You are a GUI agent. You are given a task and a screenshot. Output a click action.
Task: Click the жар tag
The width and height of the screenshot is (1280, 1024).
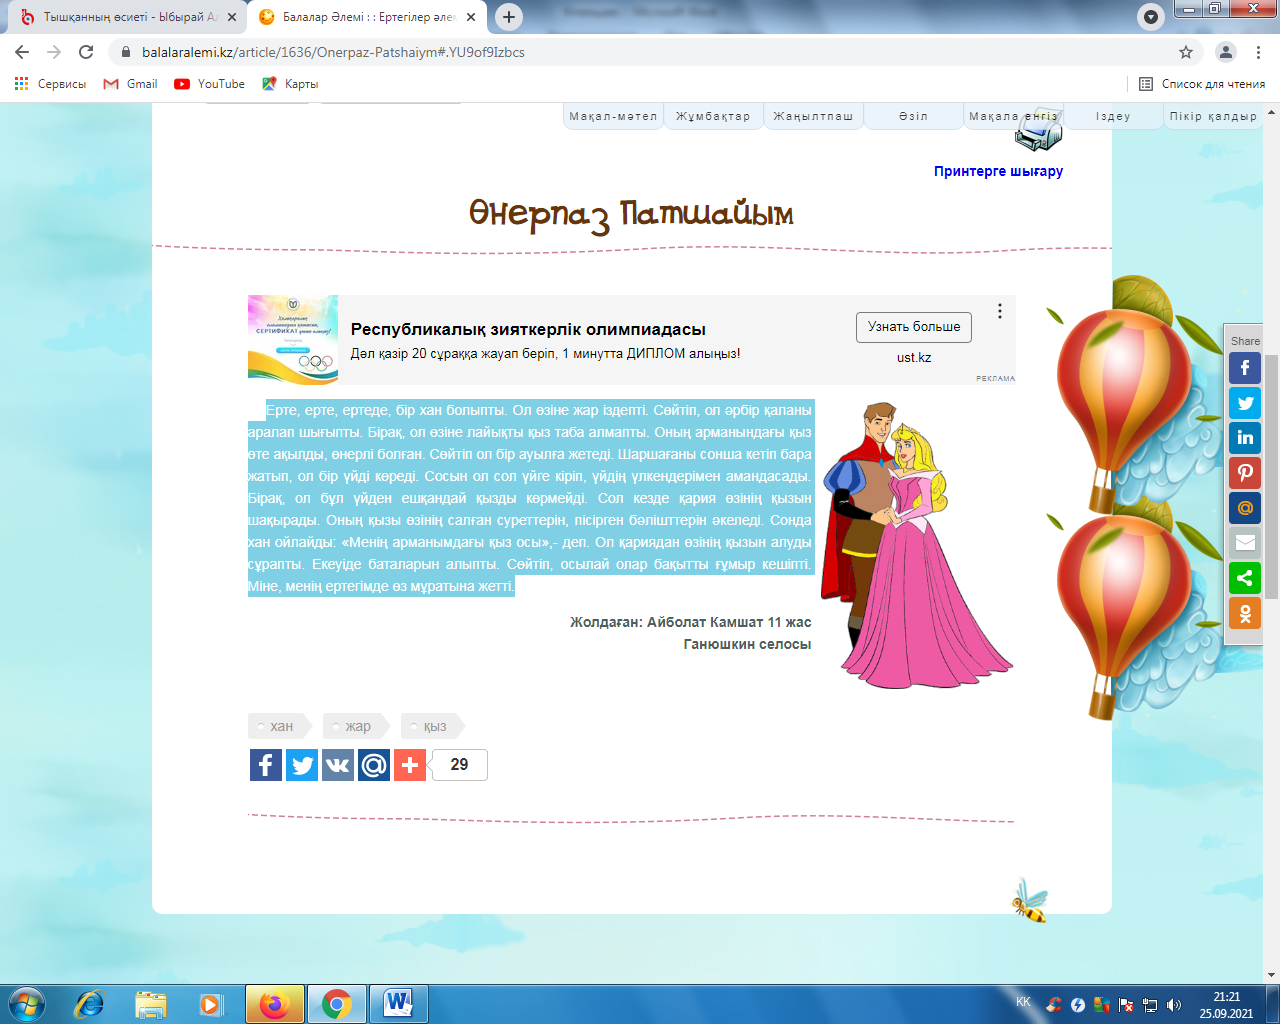tap(355, 726)
